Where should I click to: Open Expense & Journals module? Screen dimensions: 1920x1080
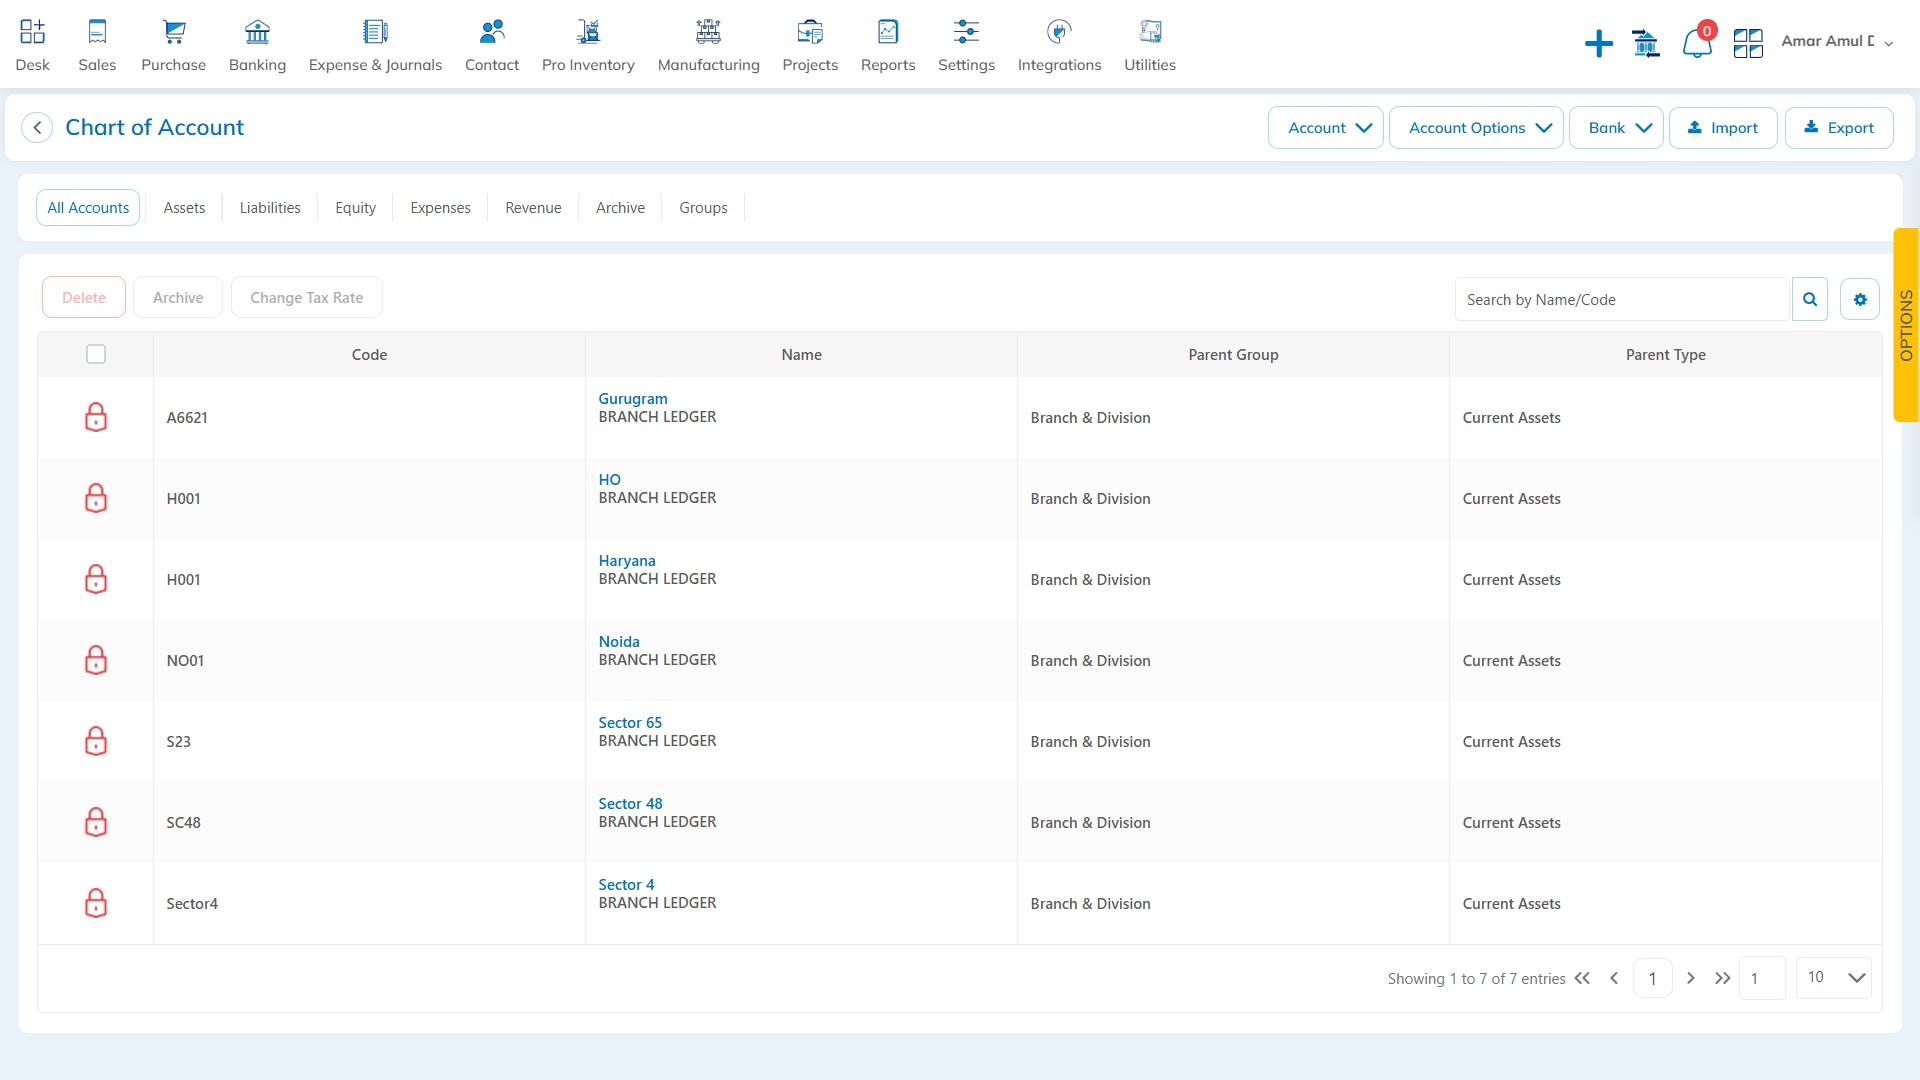375,32
